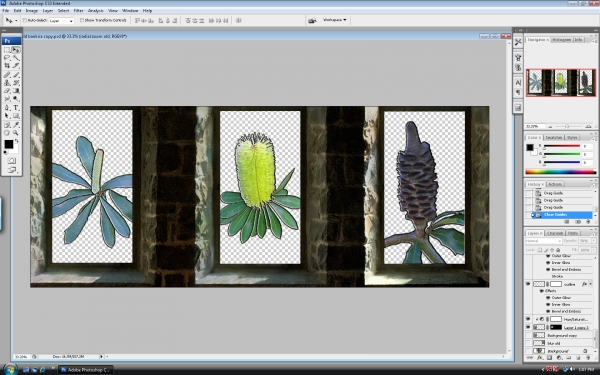Viewport: 600px width, 375px height.
Task: Click Adobe Photoshop taskbar button
Action: (86, 370)
